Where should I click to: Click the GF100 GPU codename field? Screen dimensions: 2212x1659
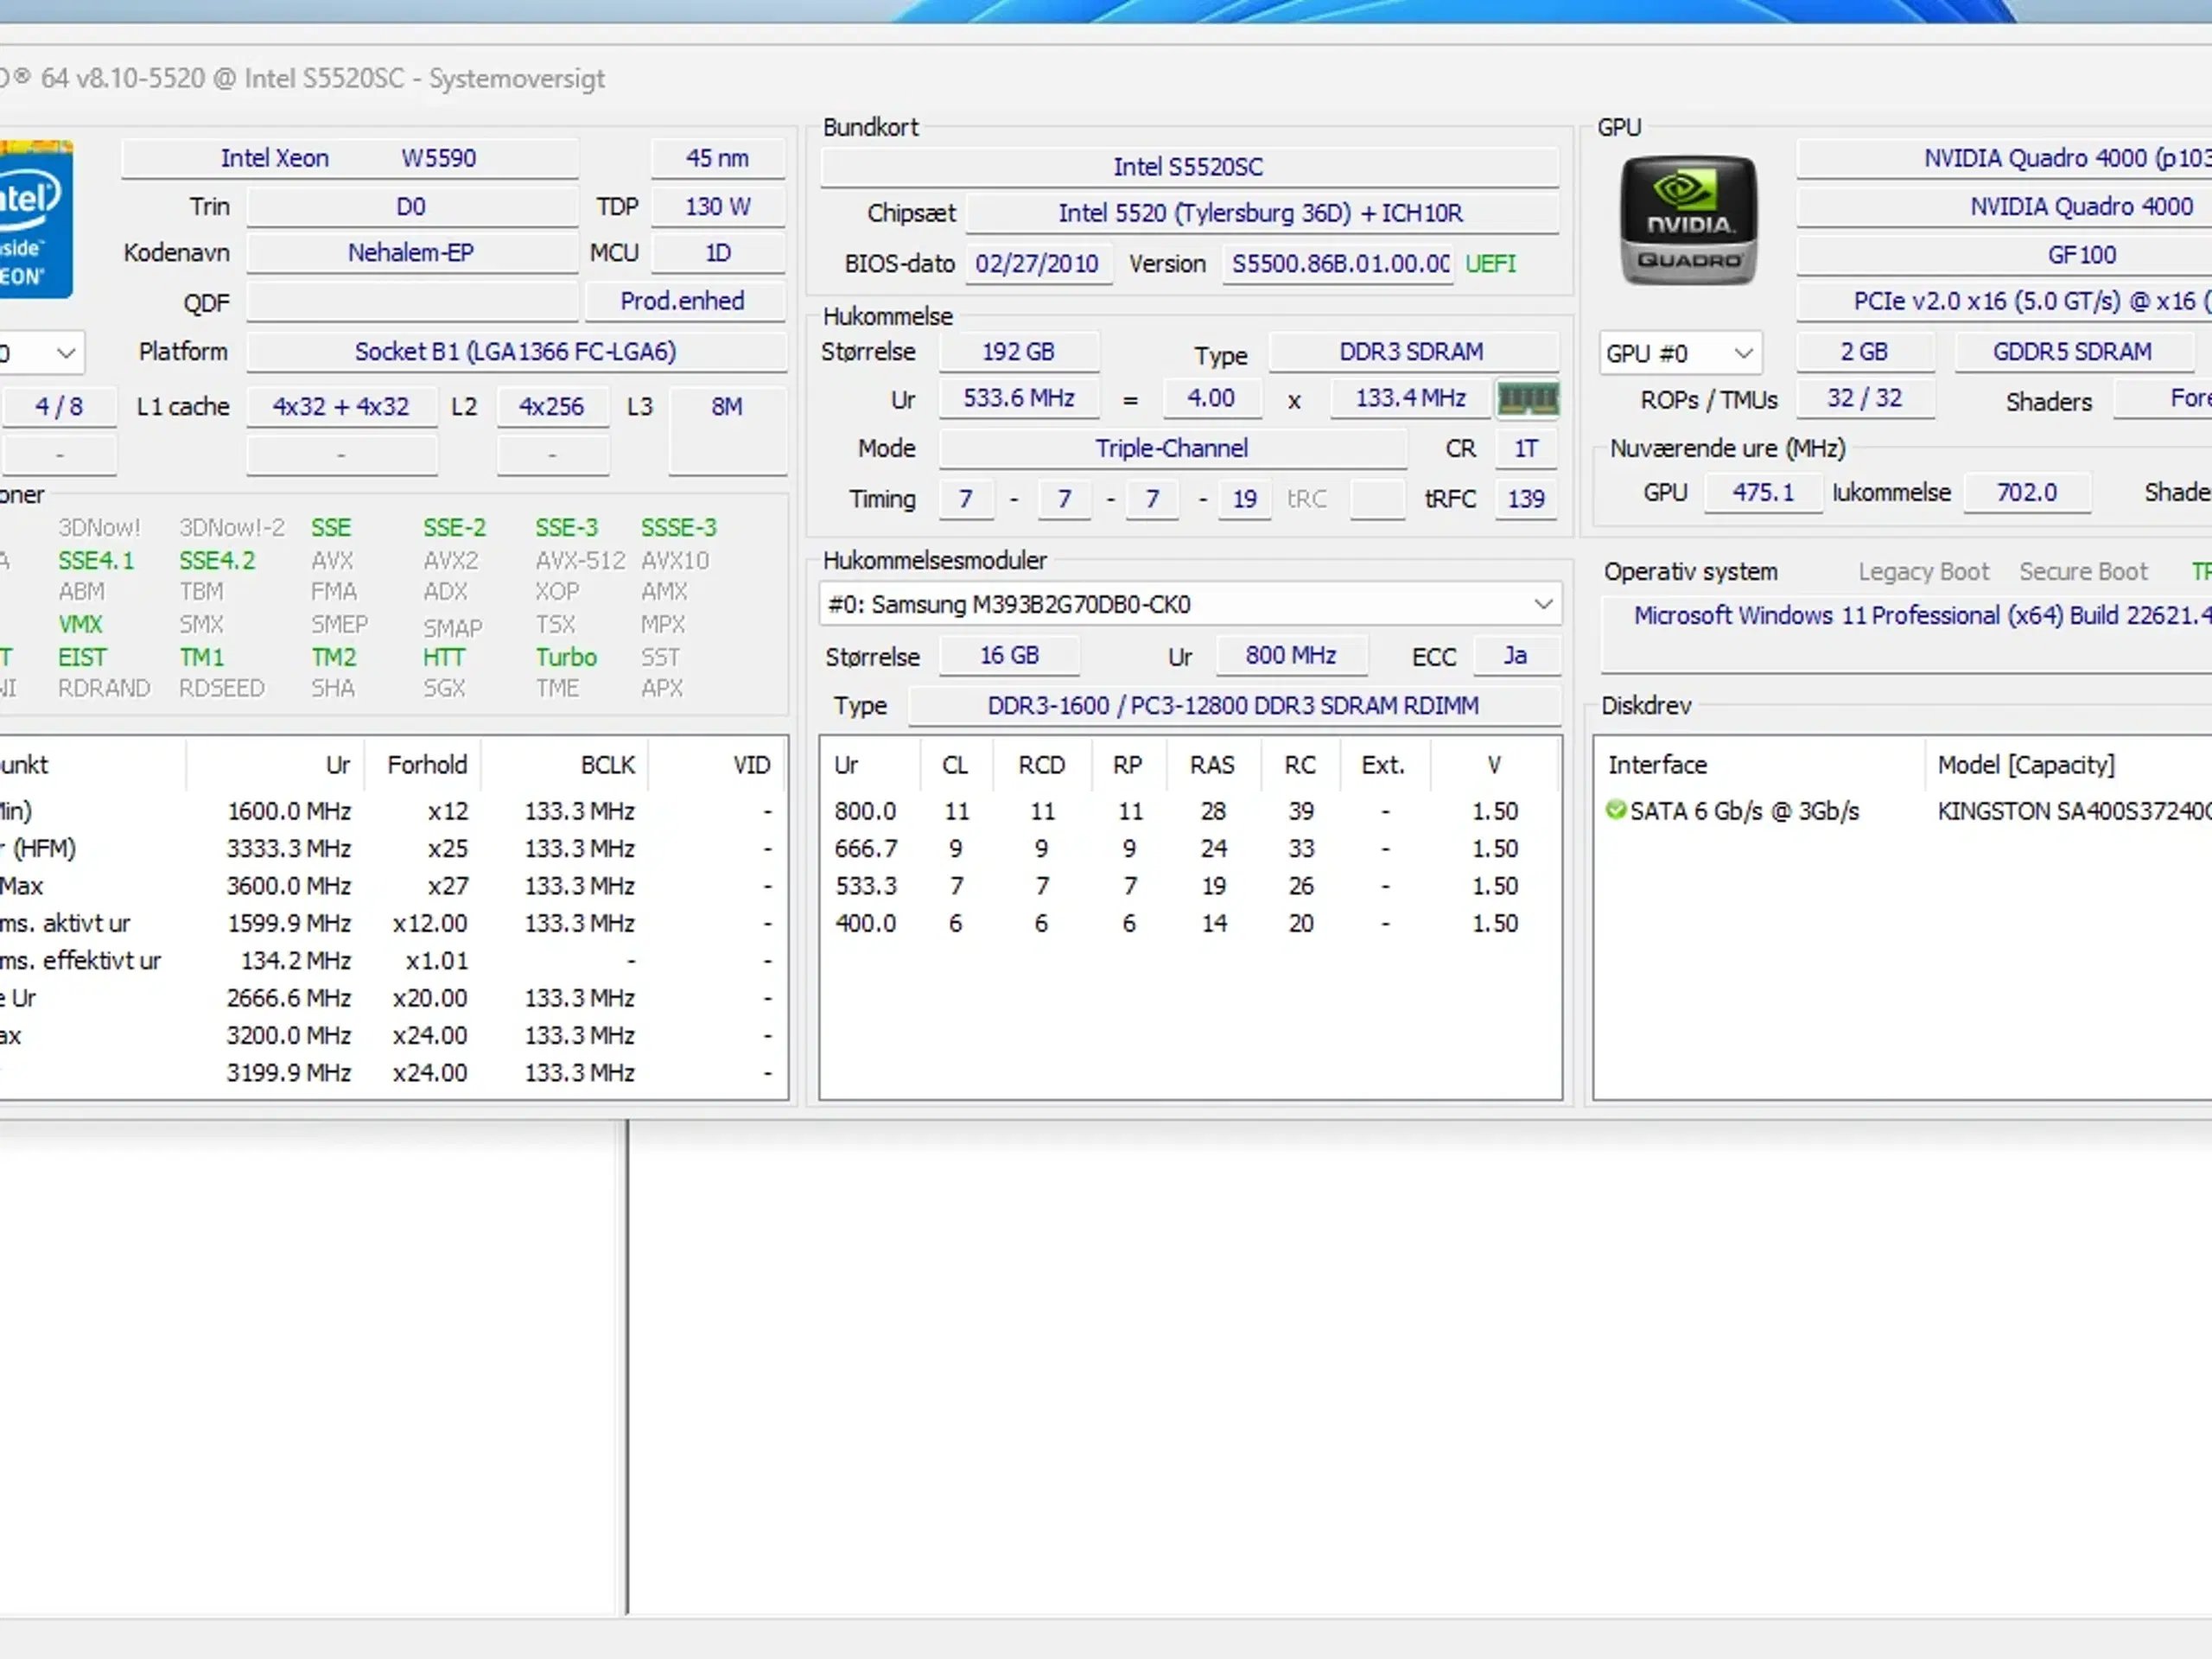point(2005,255)
